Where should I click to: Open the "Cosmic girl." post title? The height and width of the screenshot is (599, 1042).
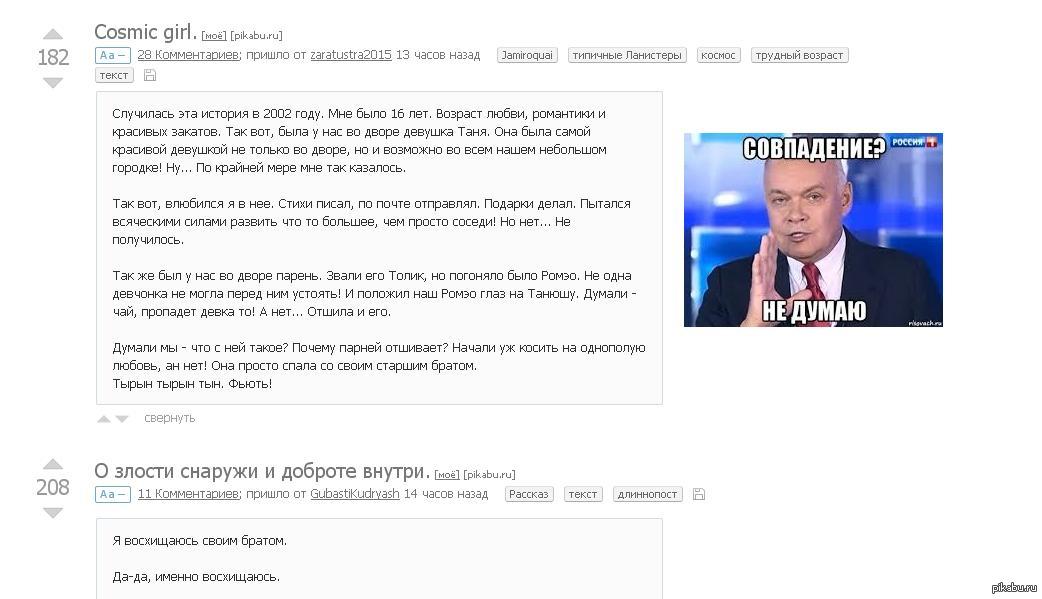point(145,32)
